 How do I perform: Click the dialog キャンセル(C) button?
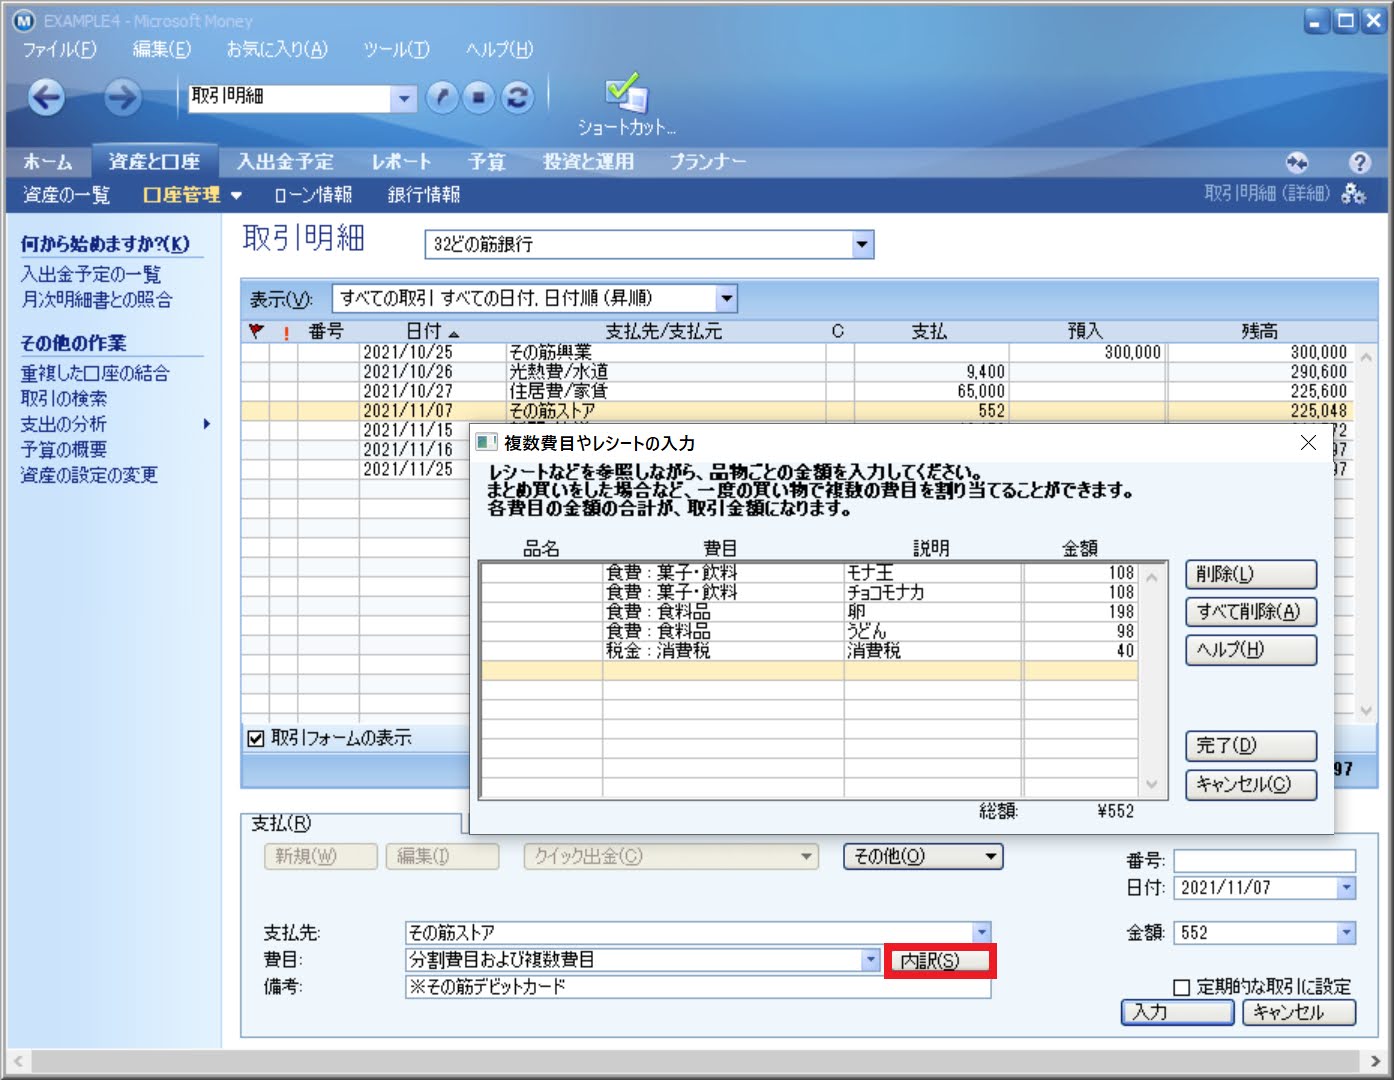pyautogui.click(x=1251, y=785)
